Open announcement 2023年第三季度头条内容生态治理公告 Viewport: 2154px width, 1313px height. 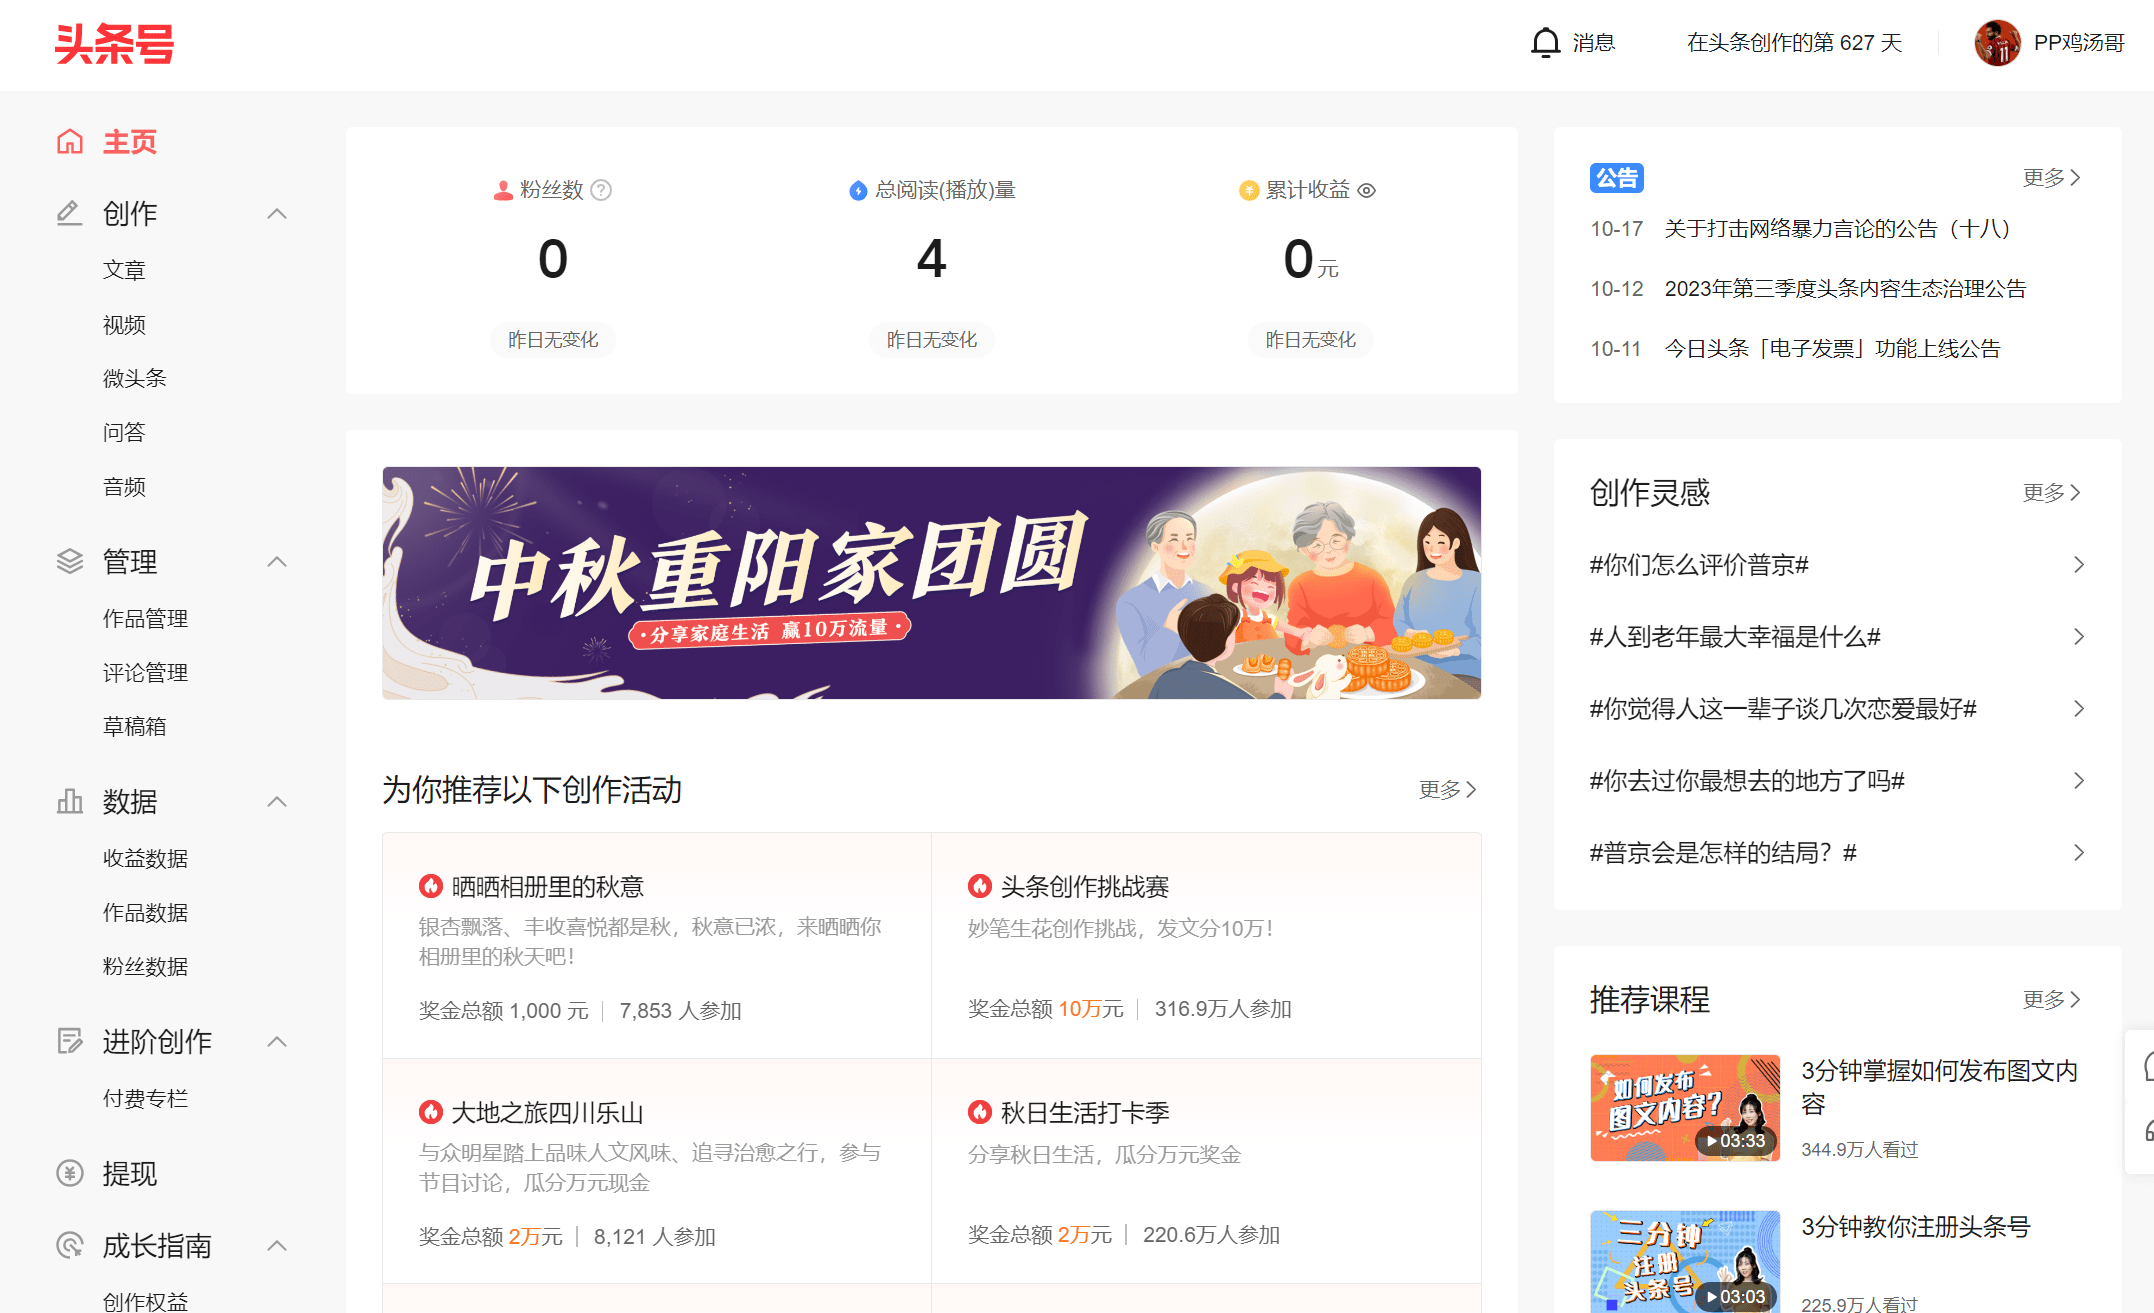tap(1845, 289)
